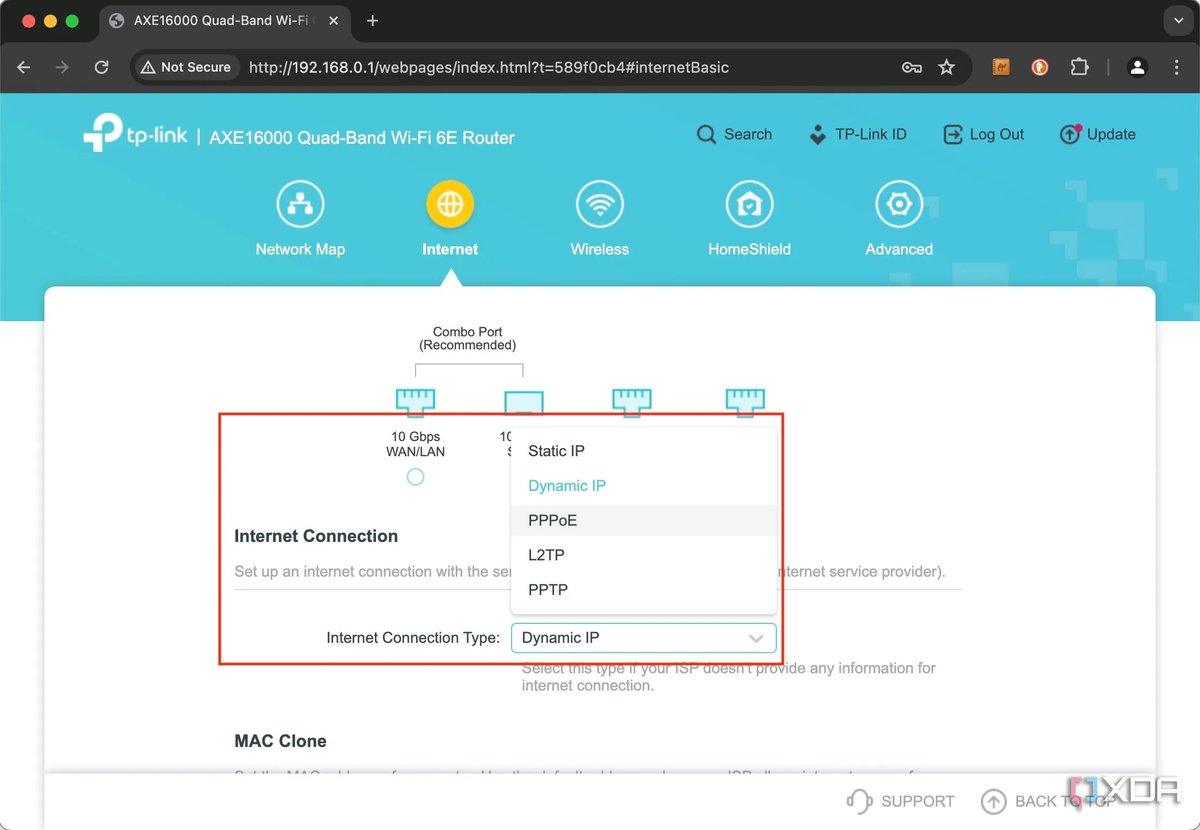Open TP-Link ID settings
The width and height of the screenshot is (1200, 830).
click(x=858, y=133)
